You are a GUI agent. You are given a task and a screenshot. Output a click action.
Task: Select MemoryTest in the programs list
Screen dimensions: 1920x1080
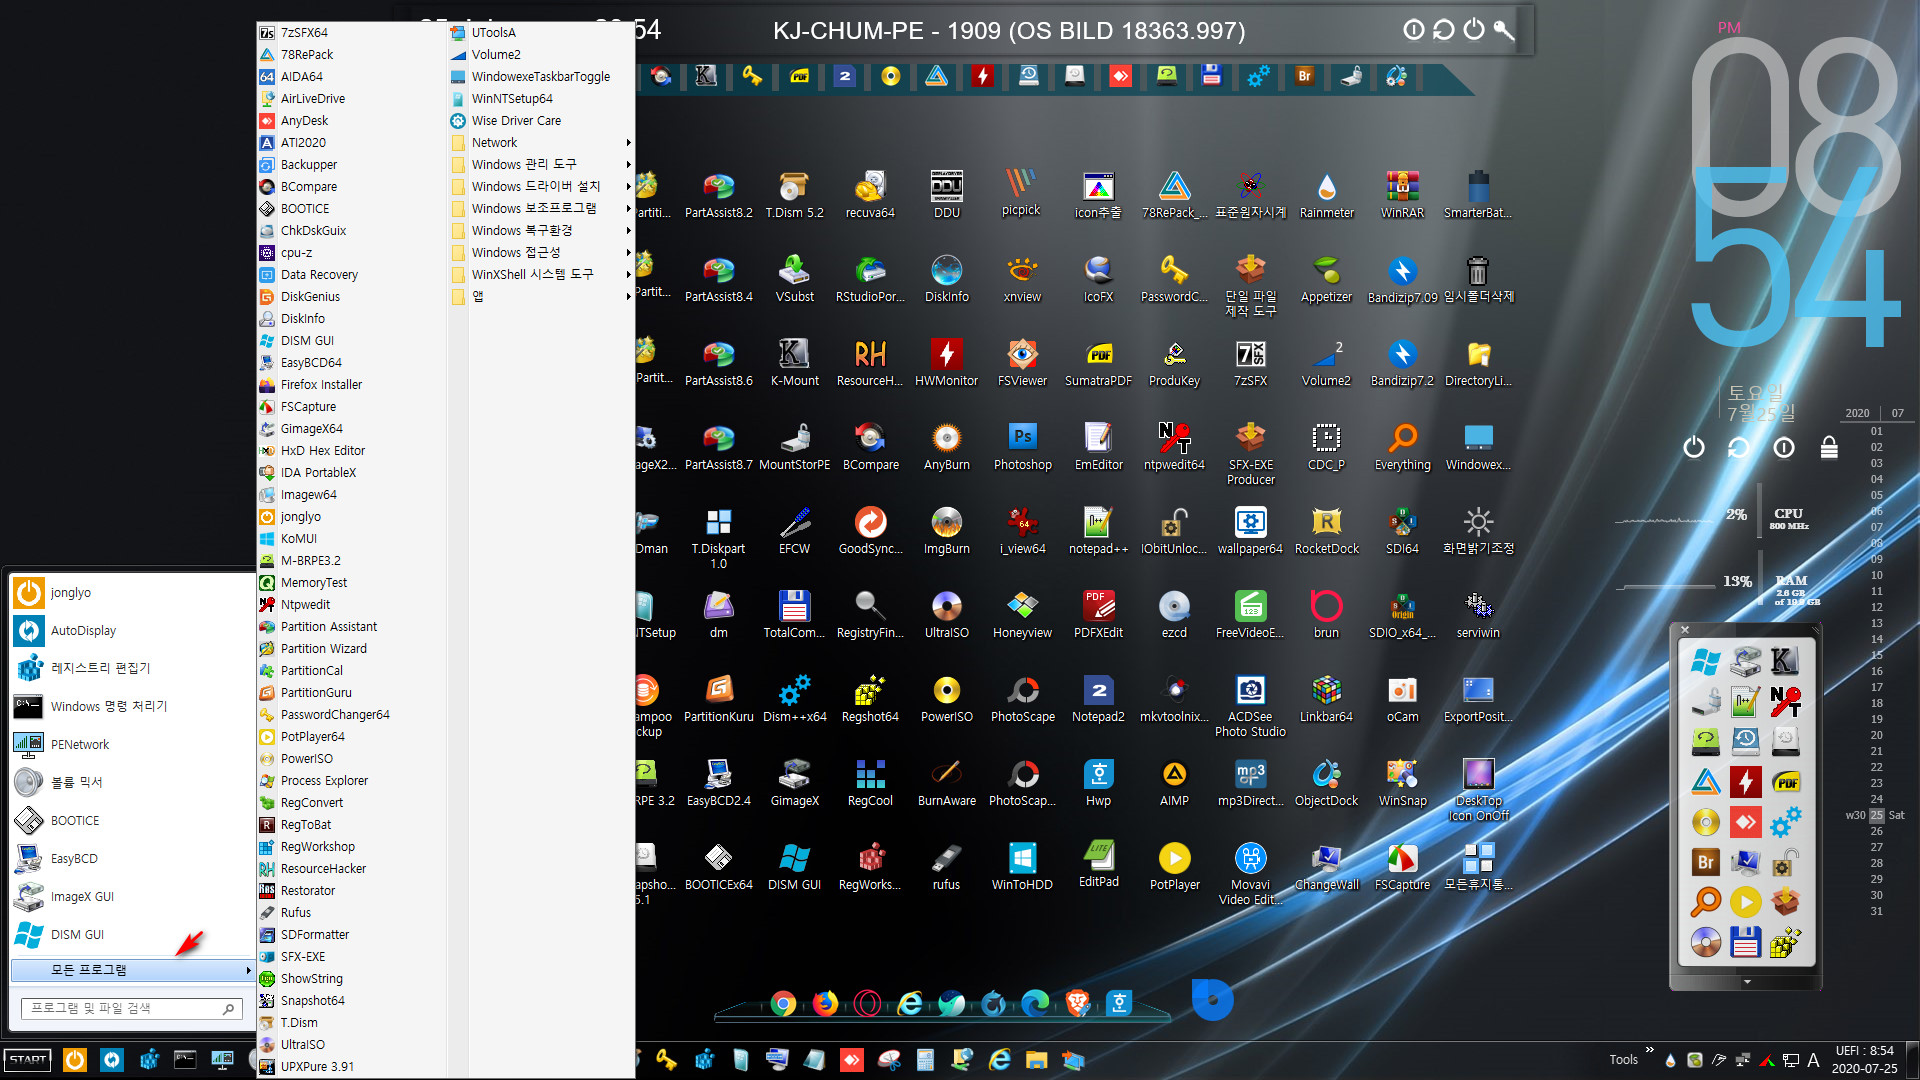(x=350, y=583)
